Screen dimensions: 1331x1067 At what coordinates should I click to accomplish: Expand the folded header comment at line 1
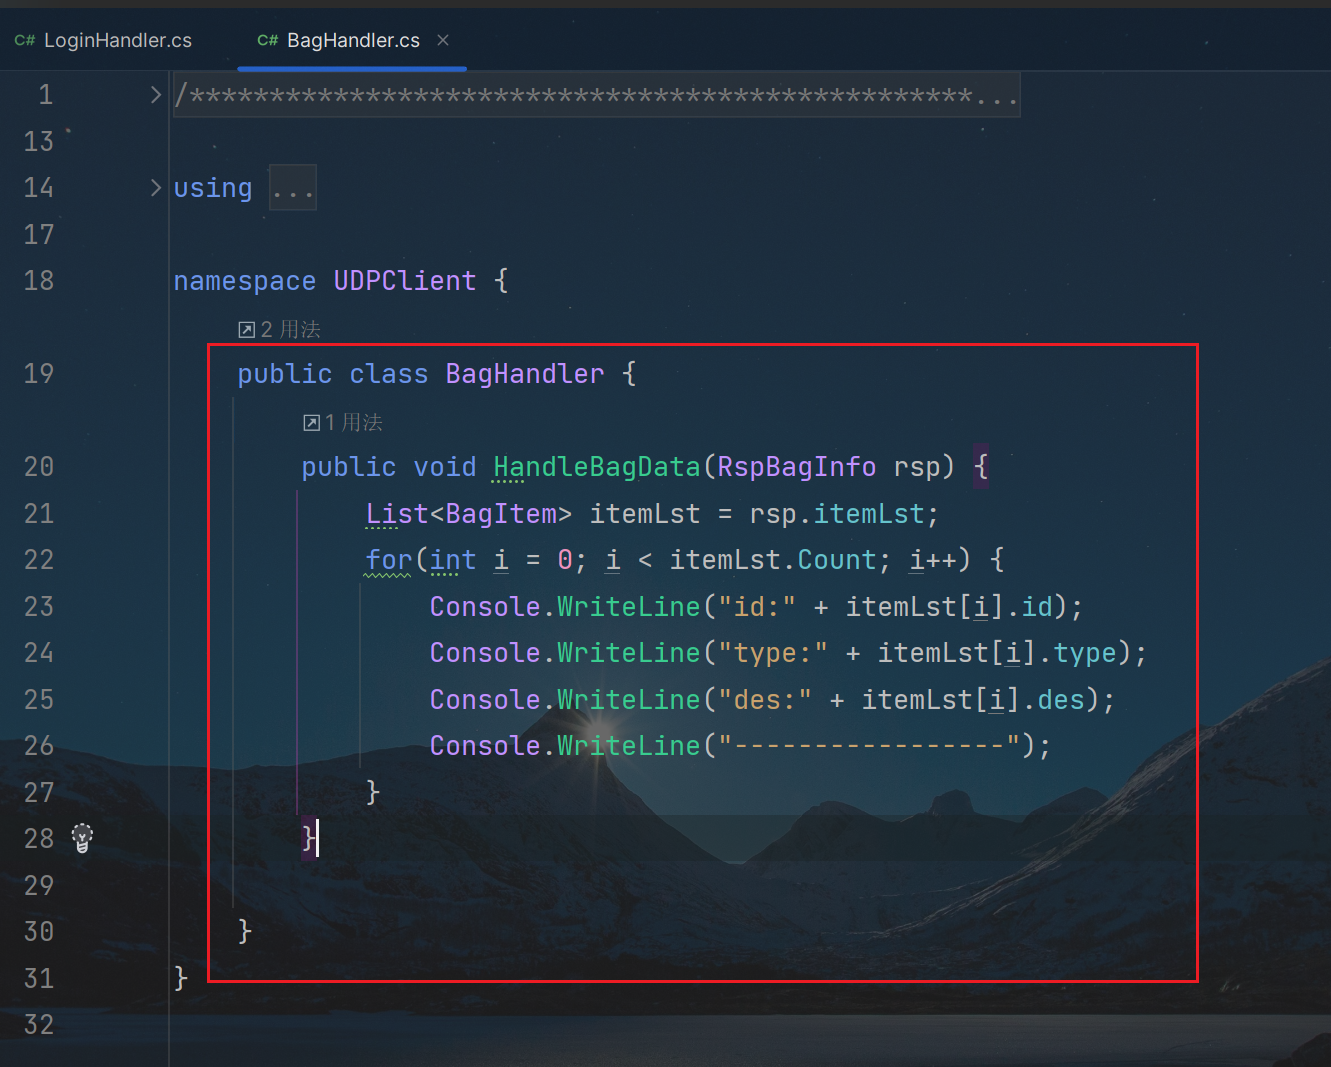[155, 95]
